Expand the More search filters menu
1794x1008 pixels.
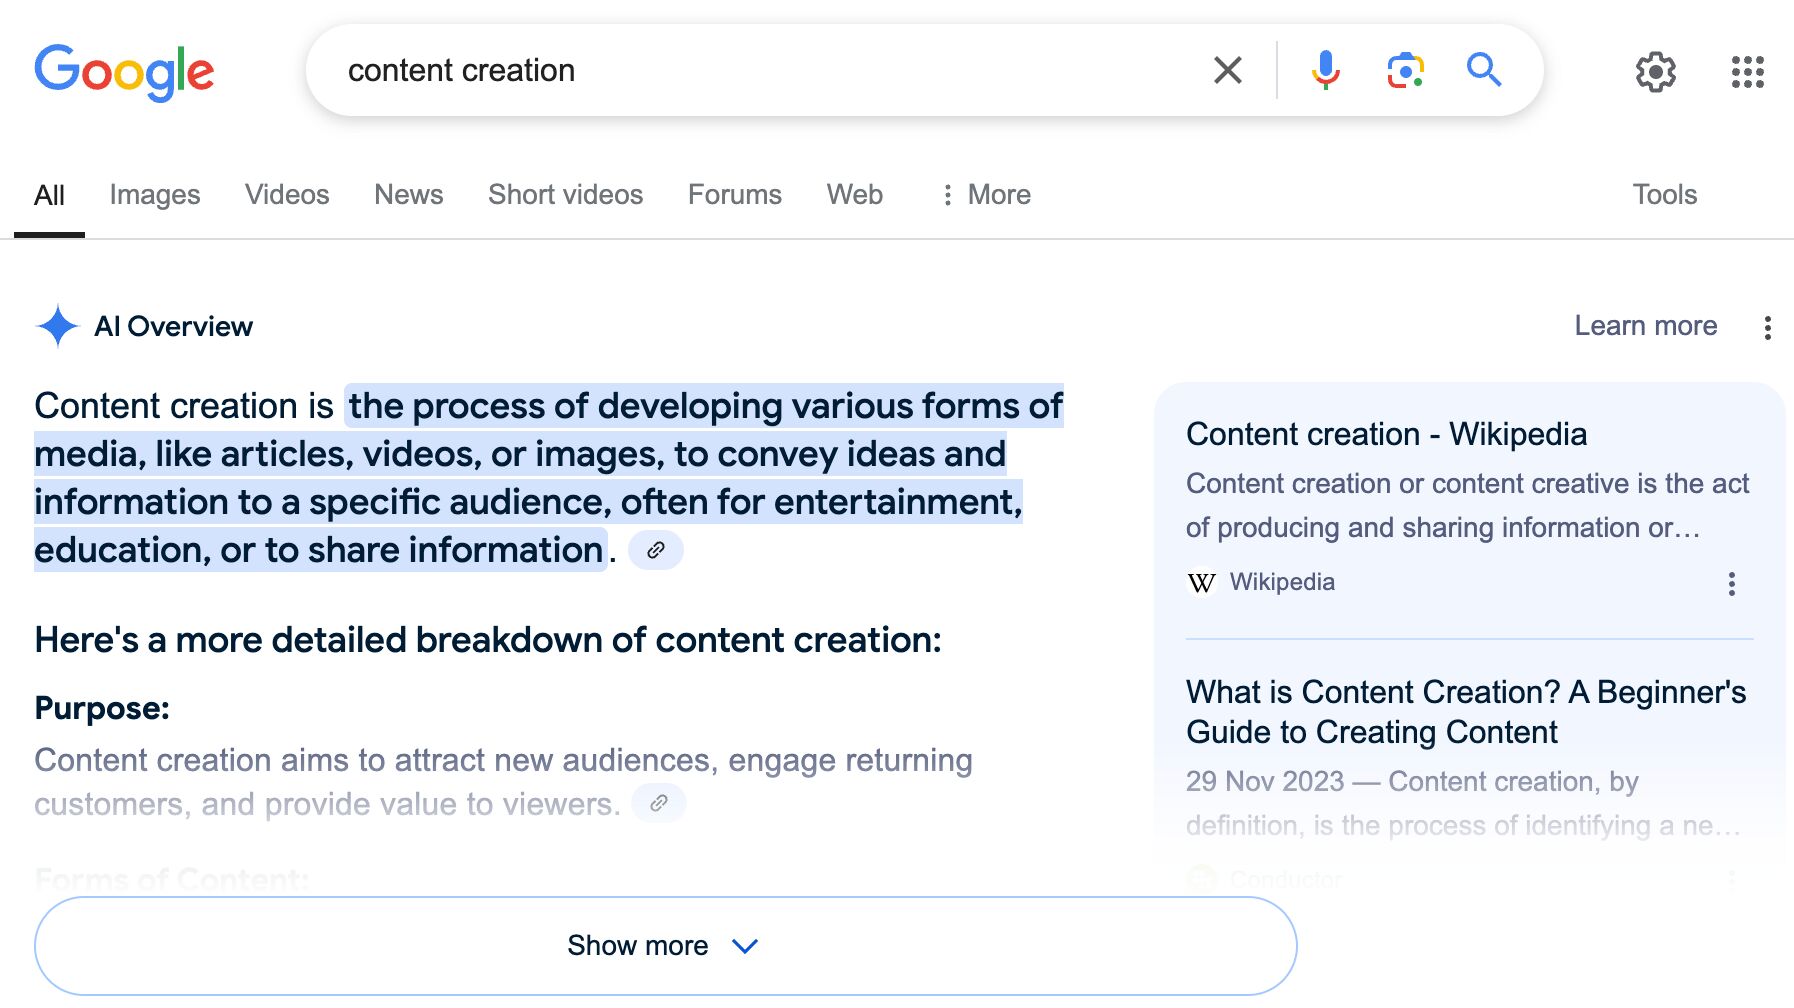click(985, 195)
